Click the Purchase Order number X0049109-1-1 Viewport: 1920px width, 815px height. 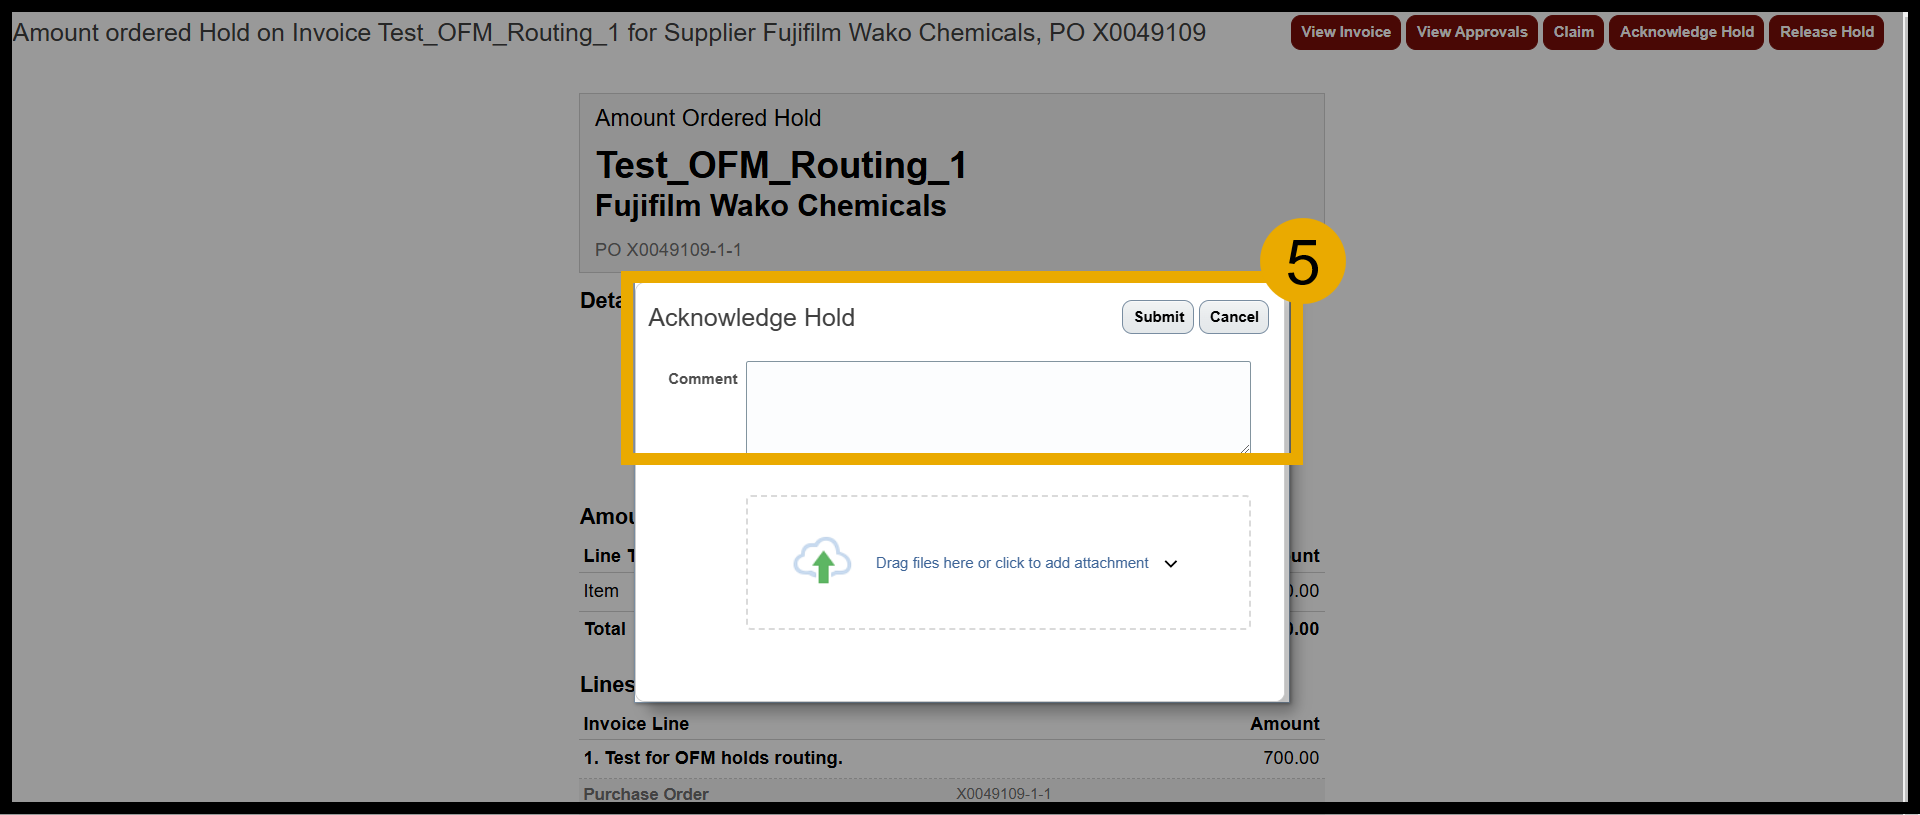1003,794
